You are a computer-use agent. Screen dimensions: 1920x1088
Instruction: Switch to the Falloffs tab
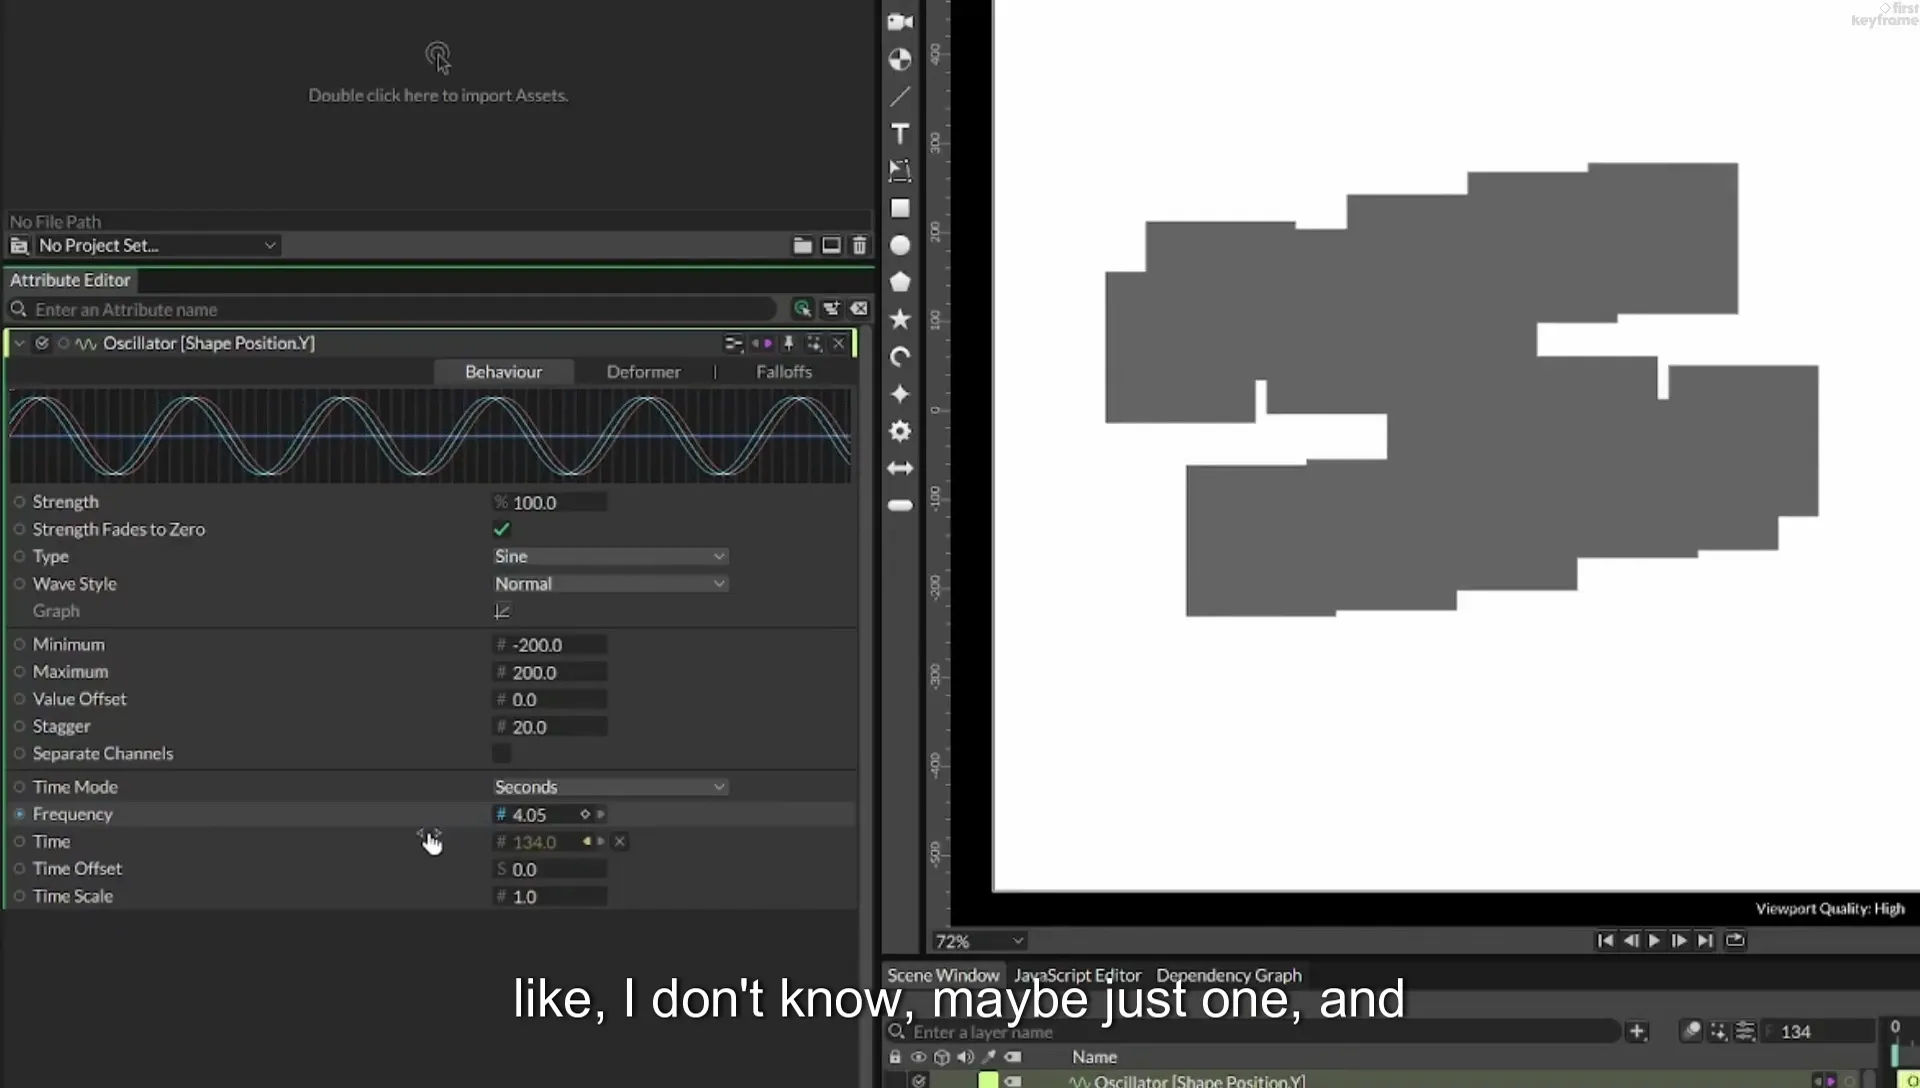(784, 372)
